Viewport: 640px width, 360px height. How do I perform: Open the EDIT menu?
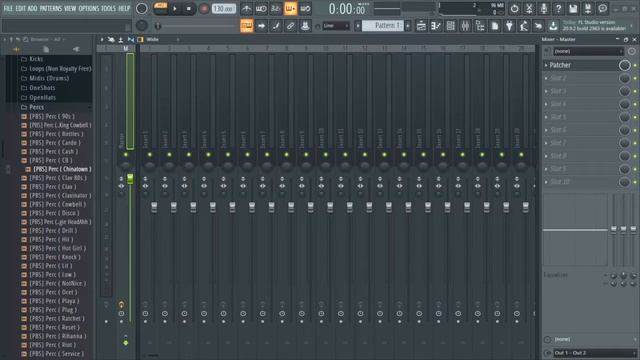pyautogui.click(x=20, y=8)
